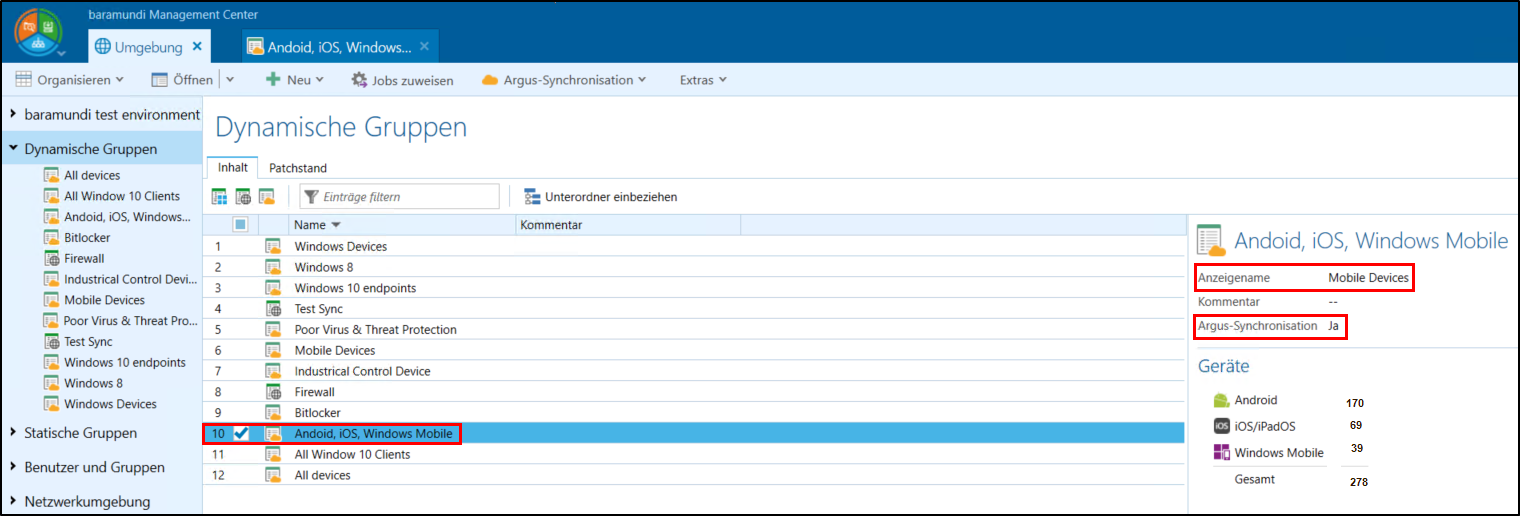Switch to the Umgebung tab
Image resolution: width=1520 pixels, height=516 pixels.
(x=147, y=47)
